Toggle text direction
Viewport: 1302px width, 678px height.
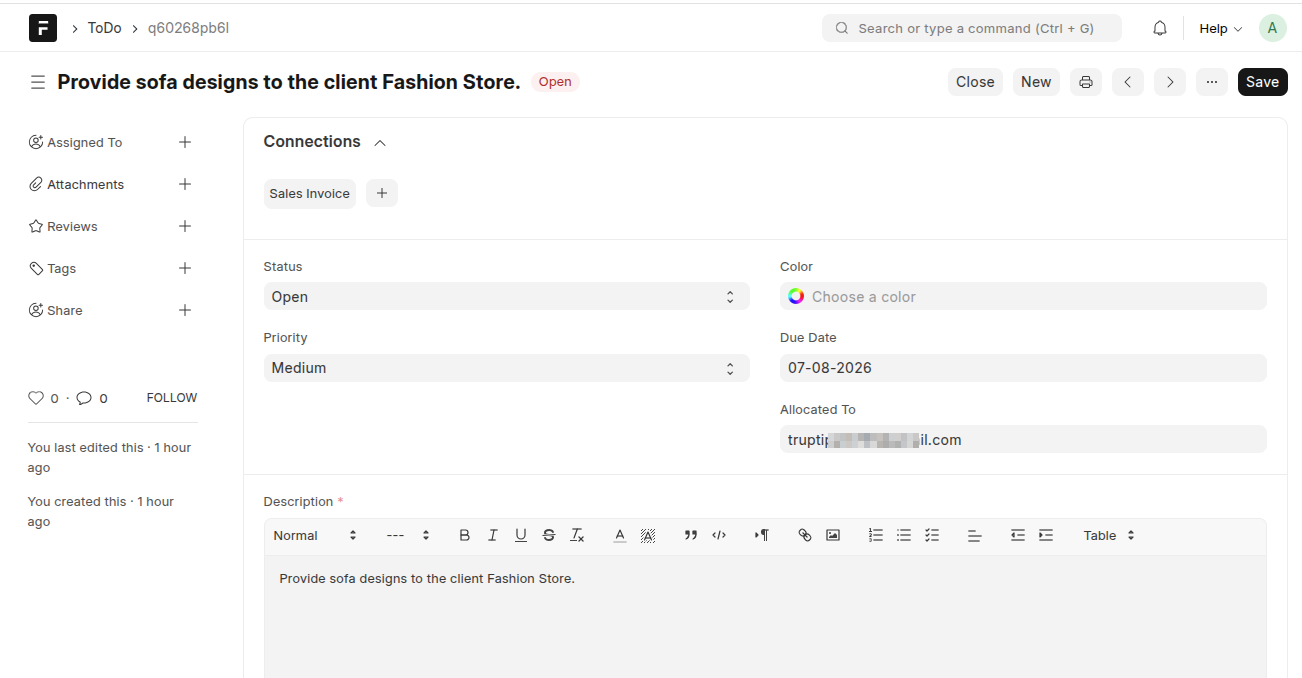point(762,536)
